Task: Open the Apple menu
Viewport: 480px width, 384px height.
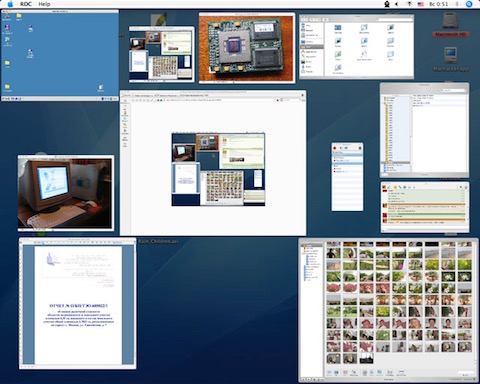Action: coord(10,4)
